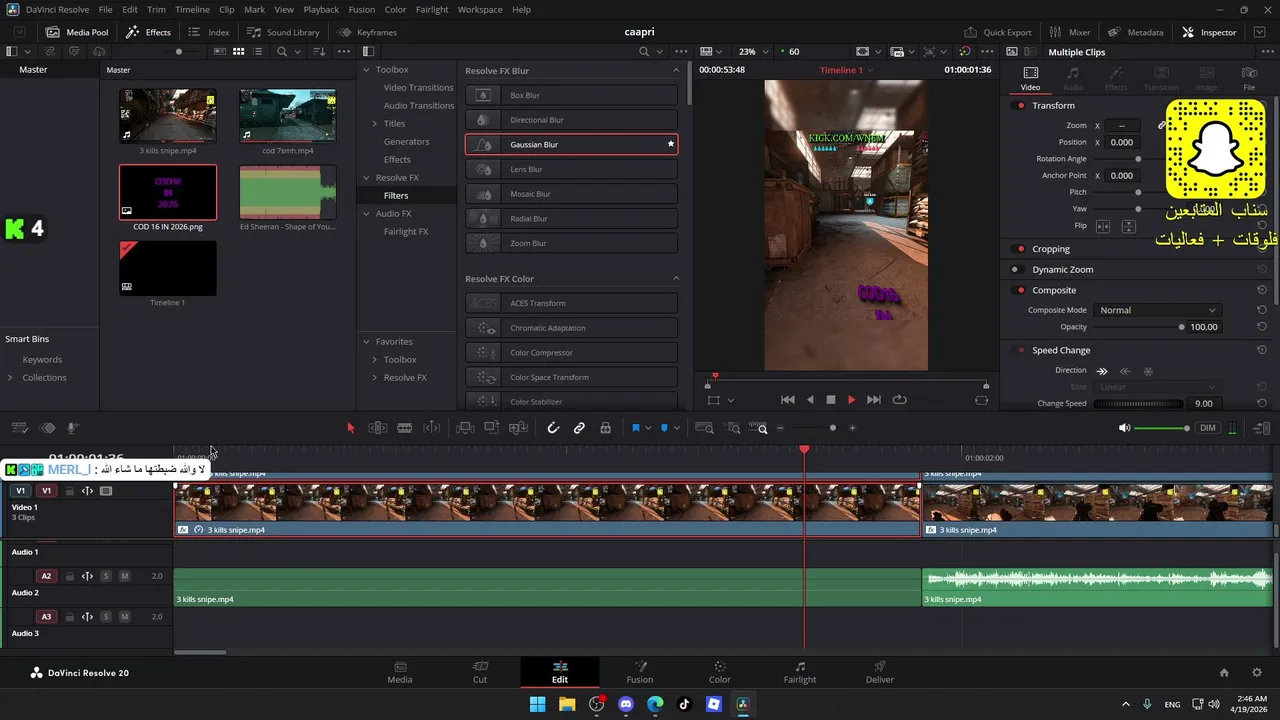Open Timeline View Options icon
Image resolution: width=1280 pixels, height=720 pixels.
(x=19, y=428)
